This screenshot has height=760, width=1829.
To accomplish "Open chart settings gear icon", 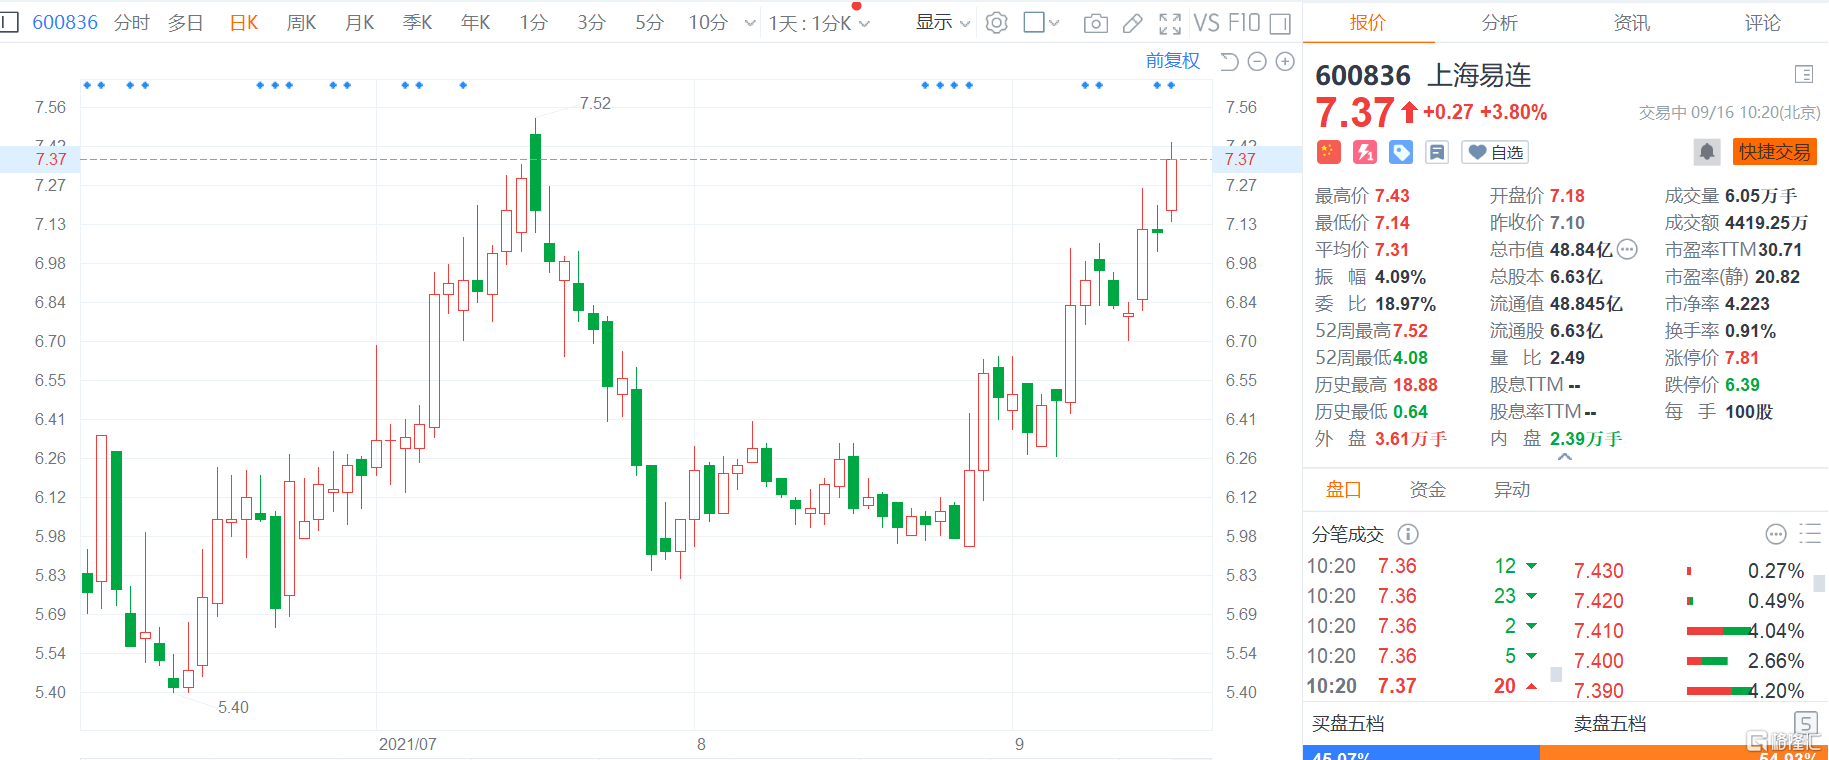I will [x=996, y=23].
